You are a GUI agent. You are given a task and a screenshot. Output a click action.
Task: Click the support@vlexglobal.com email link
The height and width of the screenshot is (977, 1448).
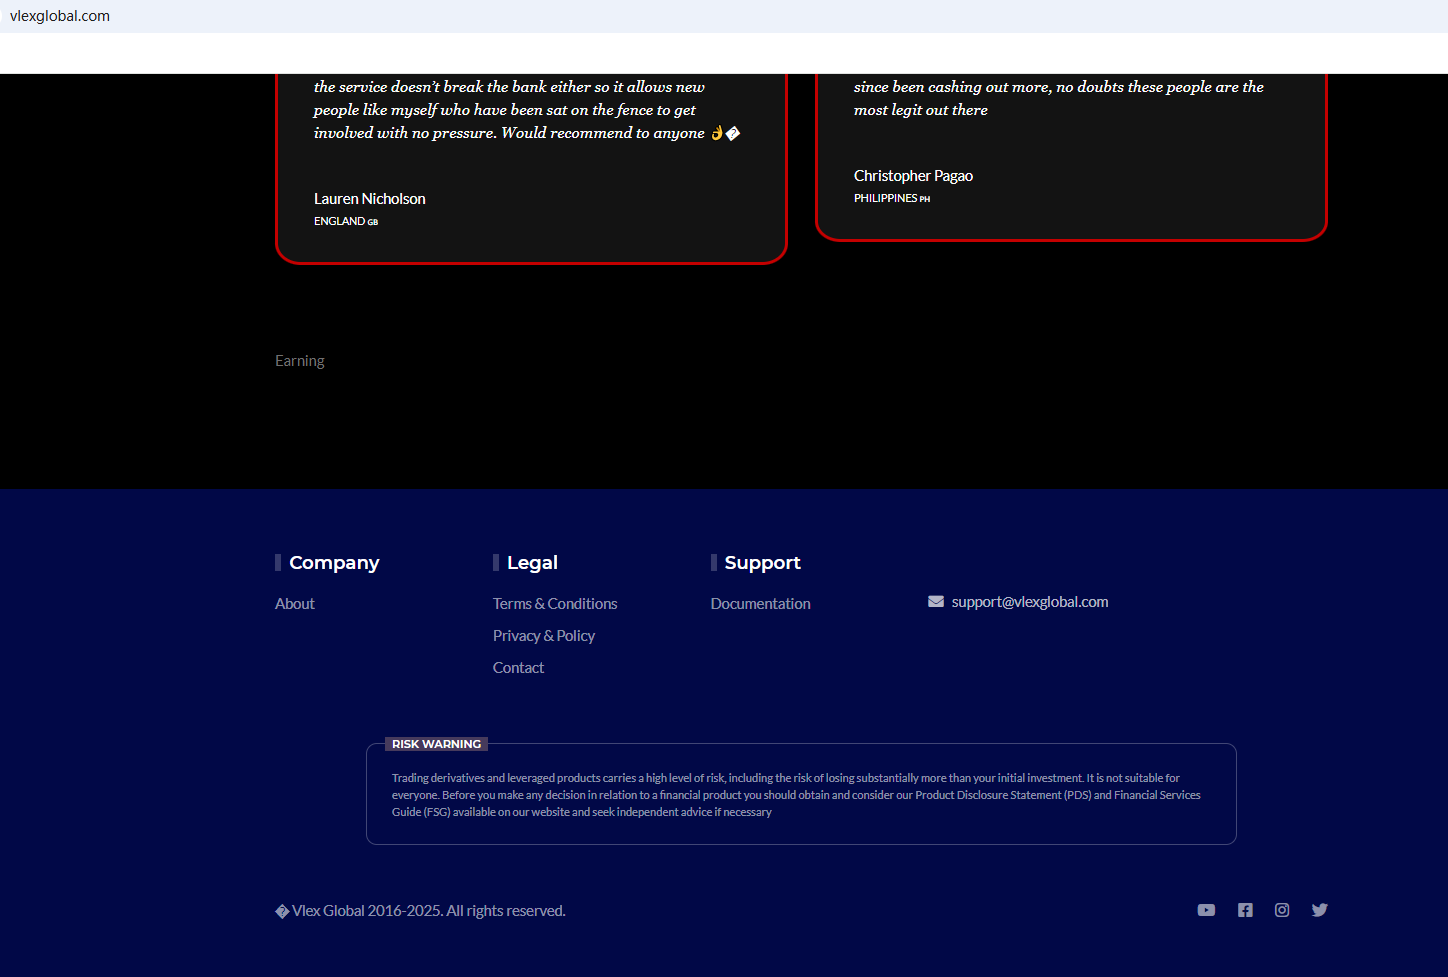point(1030,602)
